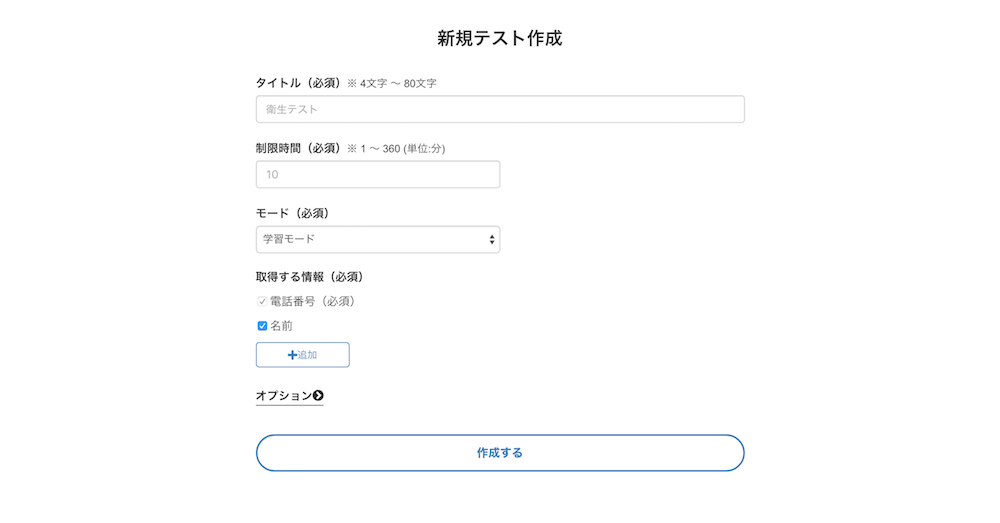Image resolution: width=1000 pixels, height=523 pixels.
Task: Click the タイトル（必須） label
Action: [x=300, y=83]
